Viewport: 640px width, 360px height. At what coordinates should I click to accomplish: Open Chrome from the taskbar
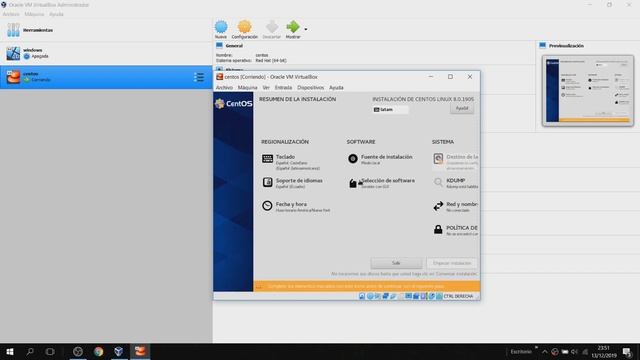[98, 351]
